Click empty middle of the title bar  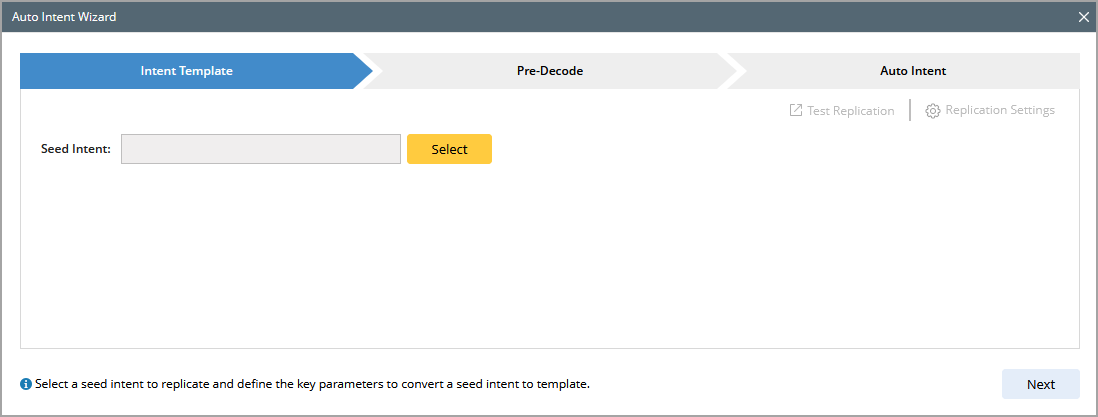pyautogui.click(x=549, y=17)
